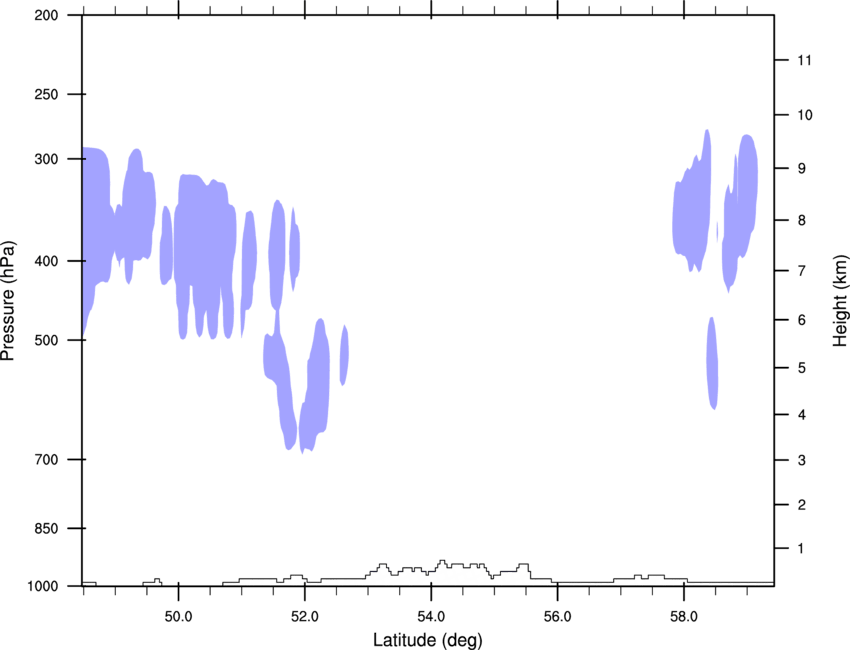Click the small isolated blob near 52.6 latitude
The image size is (850, 650).
[x=344, y=355]
